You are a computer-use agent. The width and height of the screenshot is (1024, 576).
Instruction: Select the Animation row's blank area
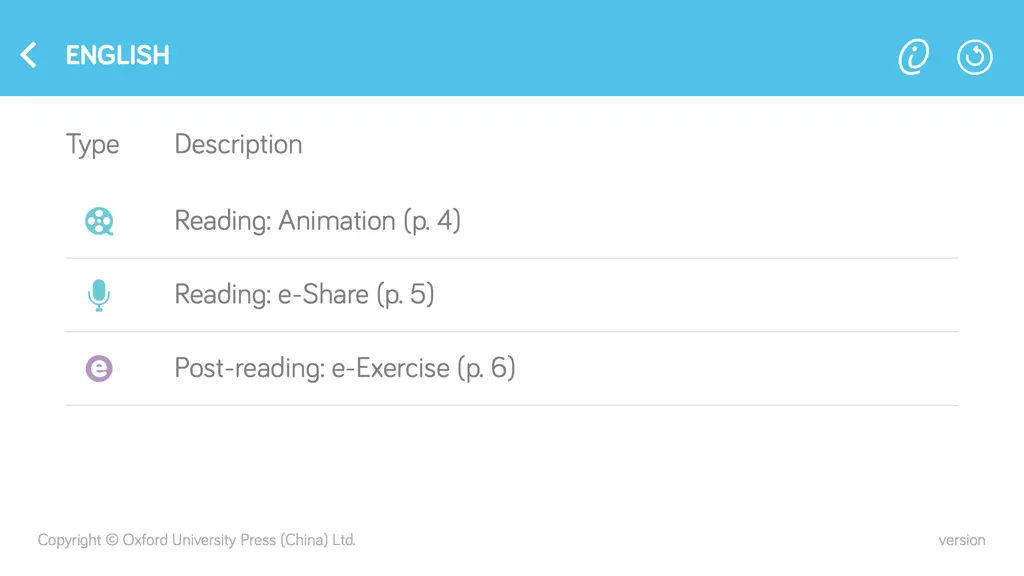pyautogui.click(x=709, y=221)
